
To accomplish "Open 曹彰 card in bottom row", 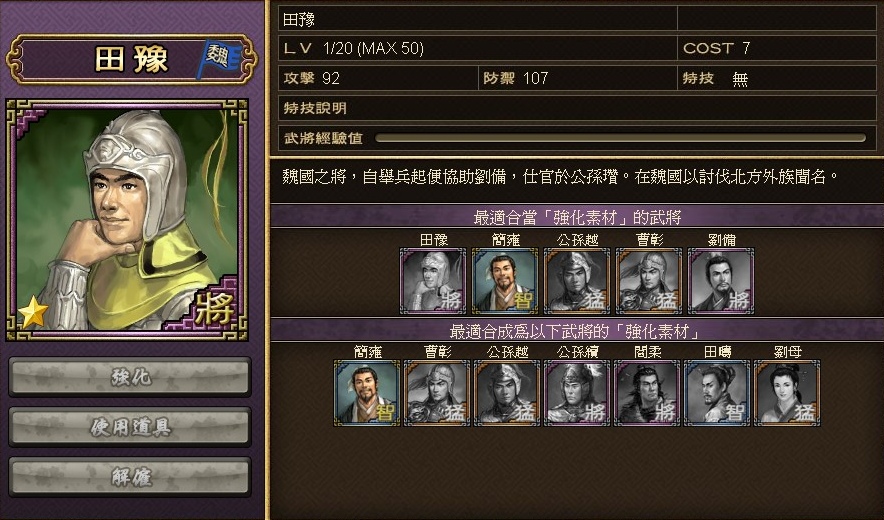I will [x=437, y=393].
